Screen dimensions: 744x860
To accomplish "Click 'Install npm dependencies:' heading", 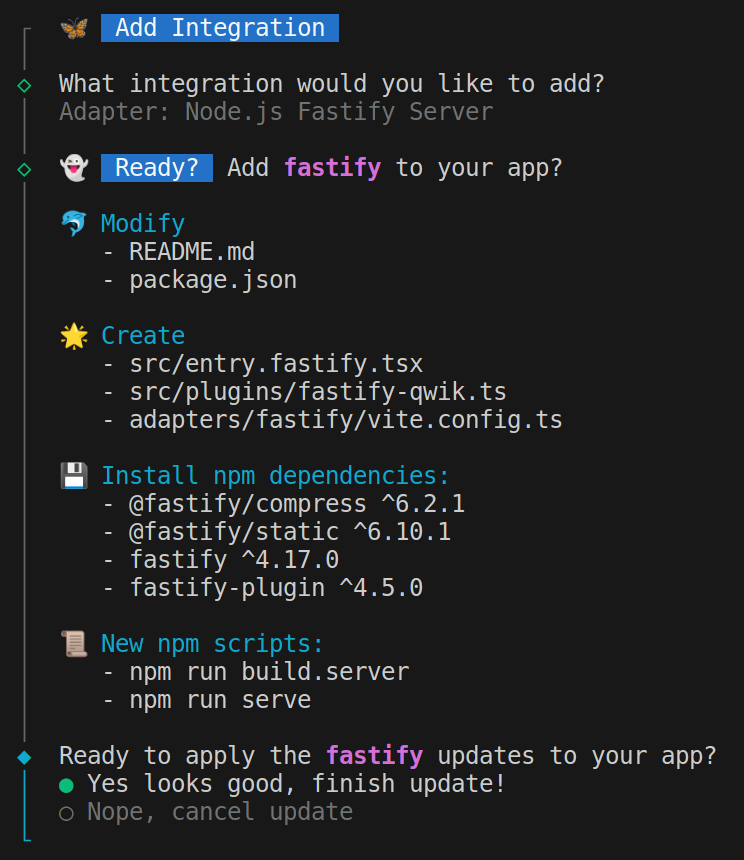I will pos(275,476).
